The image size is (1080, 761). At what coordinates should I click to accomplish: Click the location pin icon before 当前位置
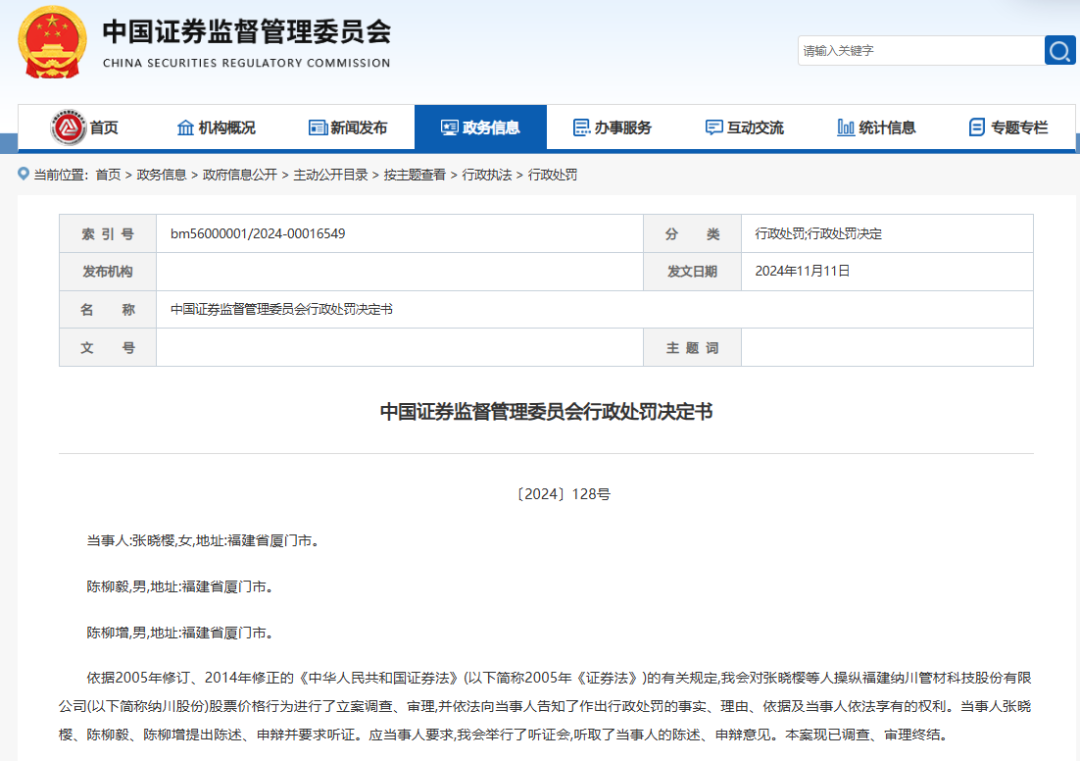coord(24,174)
